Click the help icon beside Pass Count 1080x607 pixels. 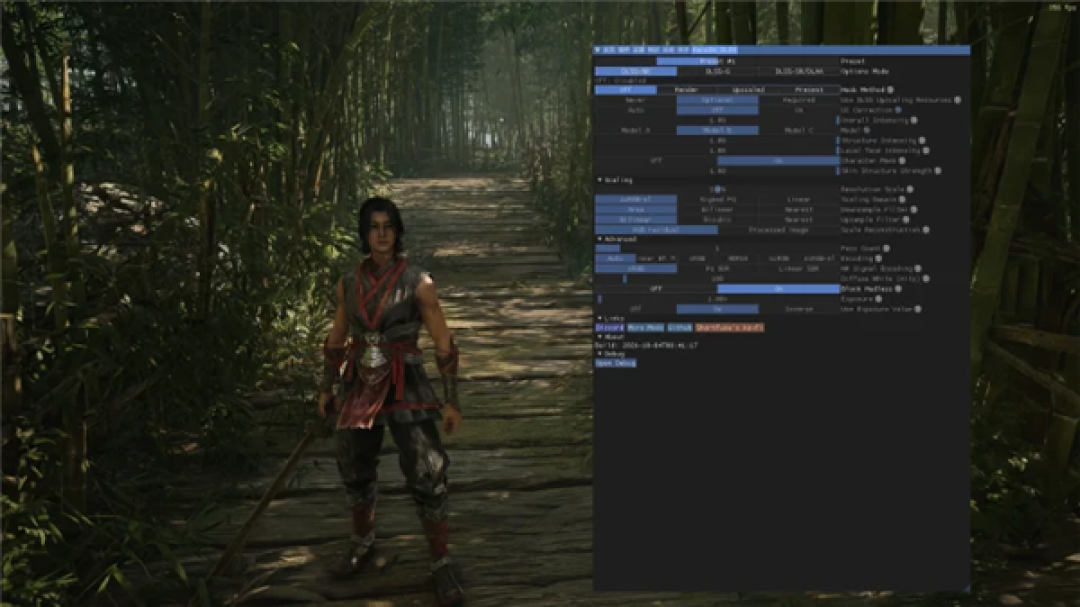tap(886, 248)
